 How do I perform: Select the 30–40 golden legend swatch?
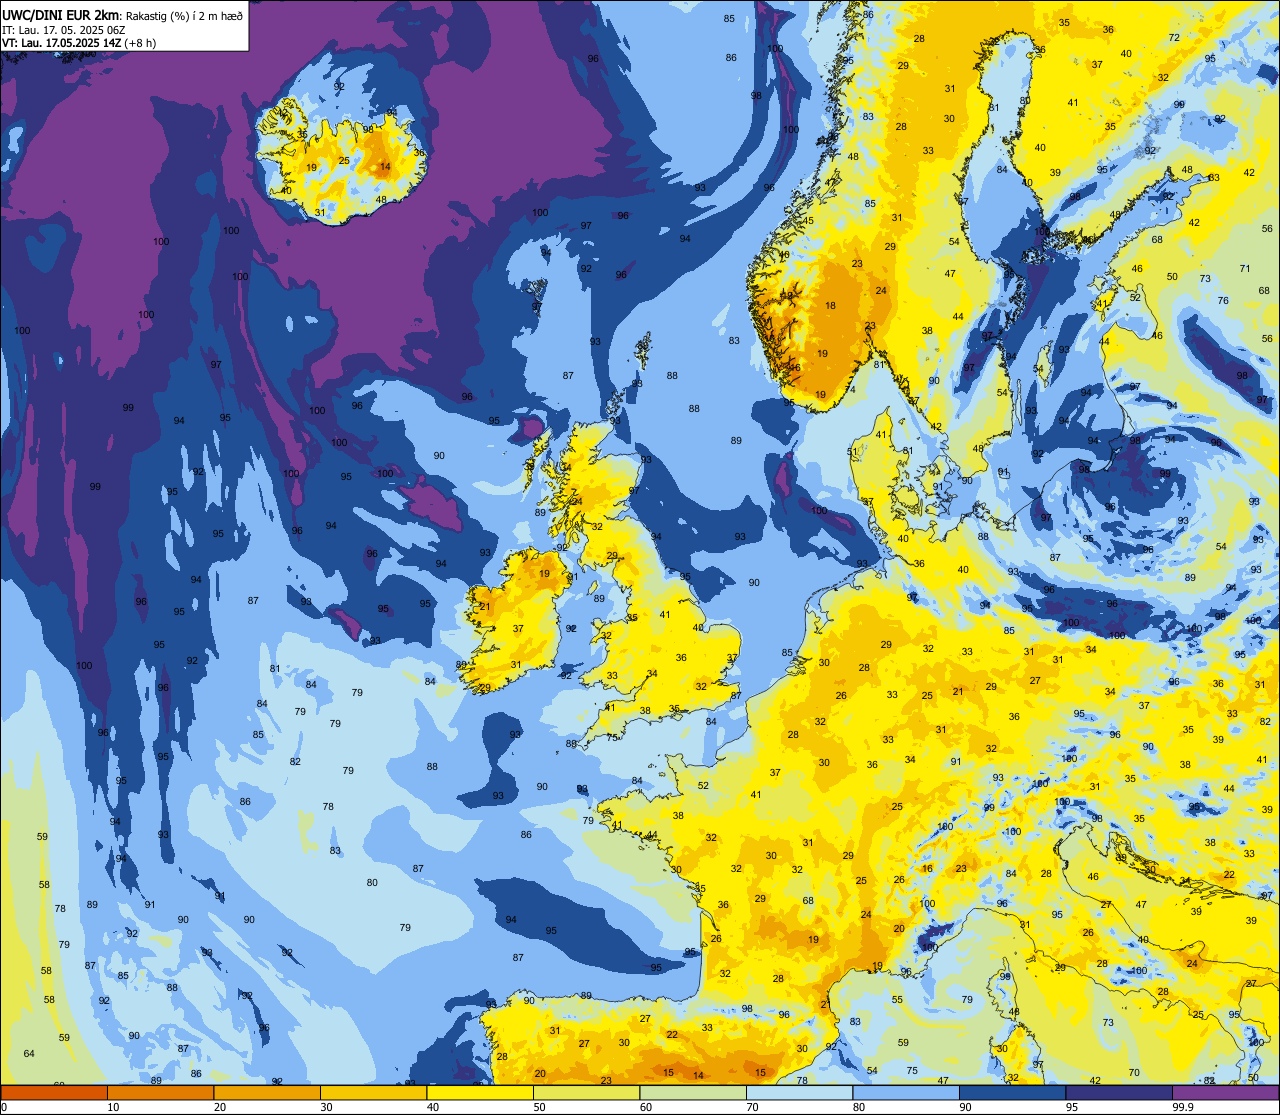(374, 1093)
